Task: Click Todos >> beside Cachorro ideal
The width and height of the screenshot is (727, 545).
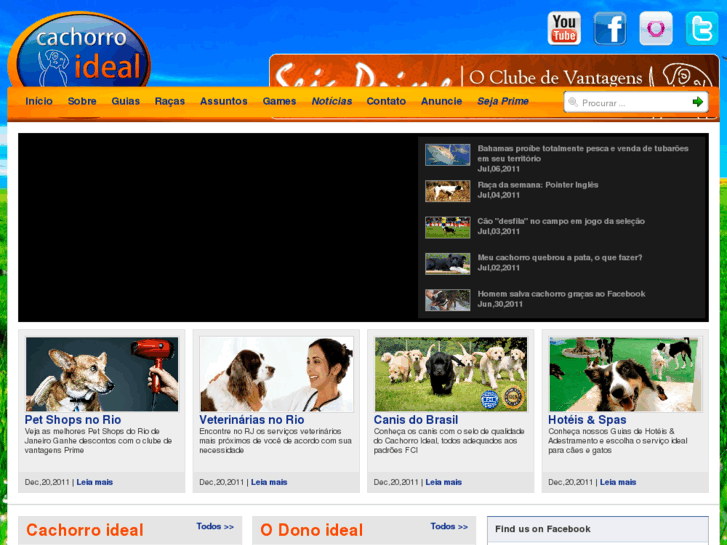Action: point(215,526)
